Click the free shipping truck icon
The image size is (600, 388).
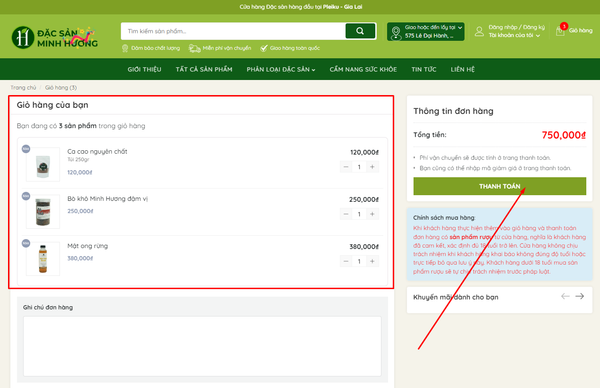(x=195, y=48)
